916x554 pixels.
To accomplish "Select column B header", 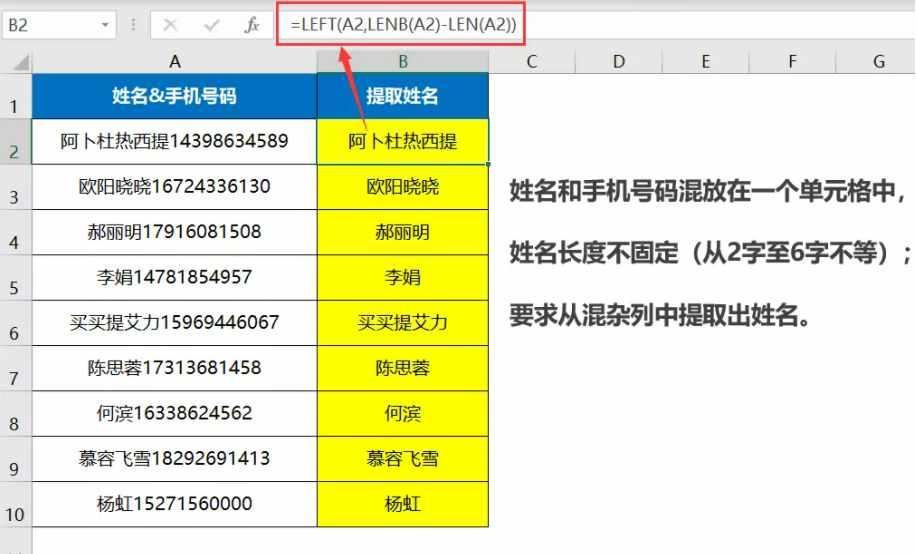I will [x=403, y=62].
